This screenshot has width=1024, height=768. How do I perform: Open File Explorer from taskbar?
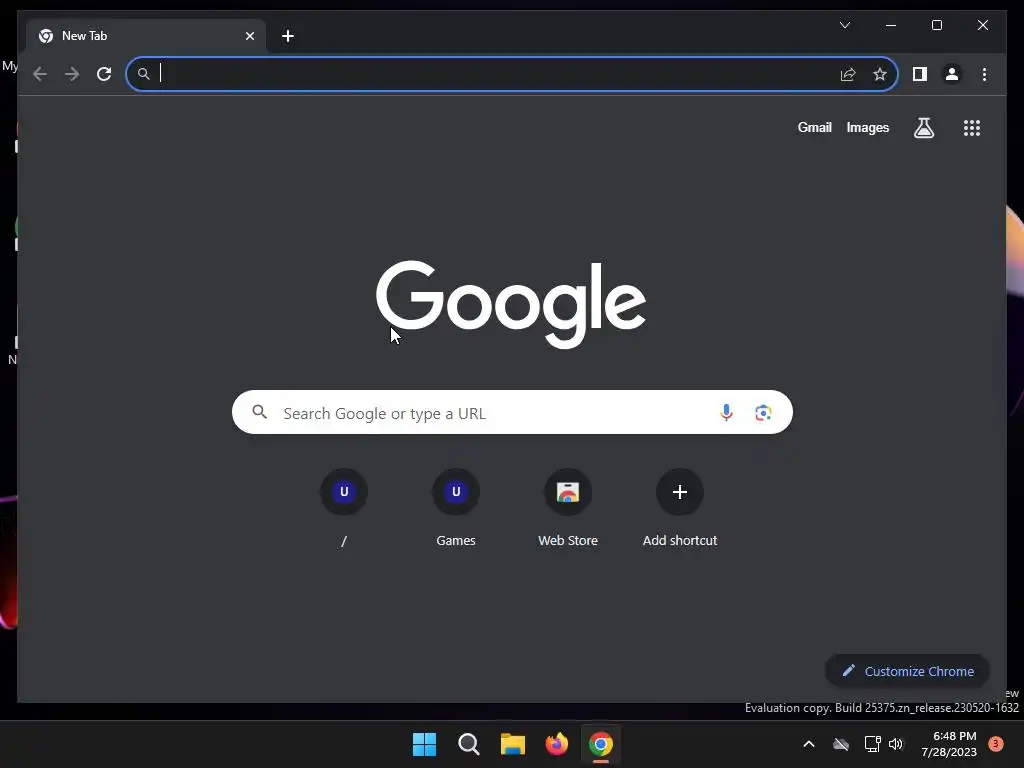coord(513,744)
